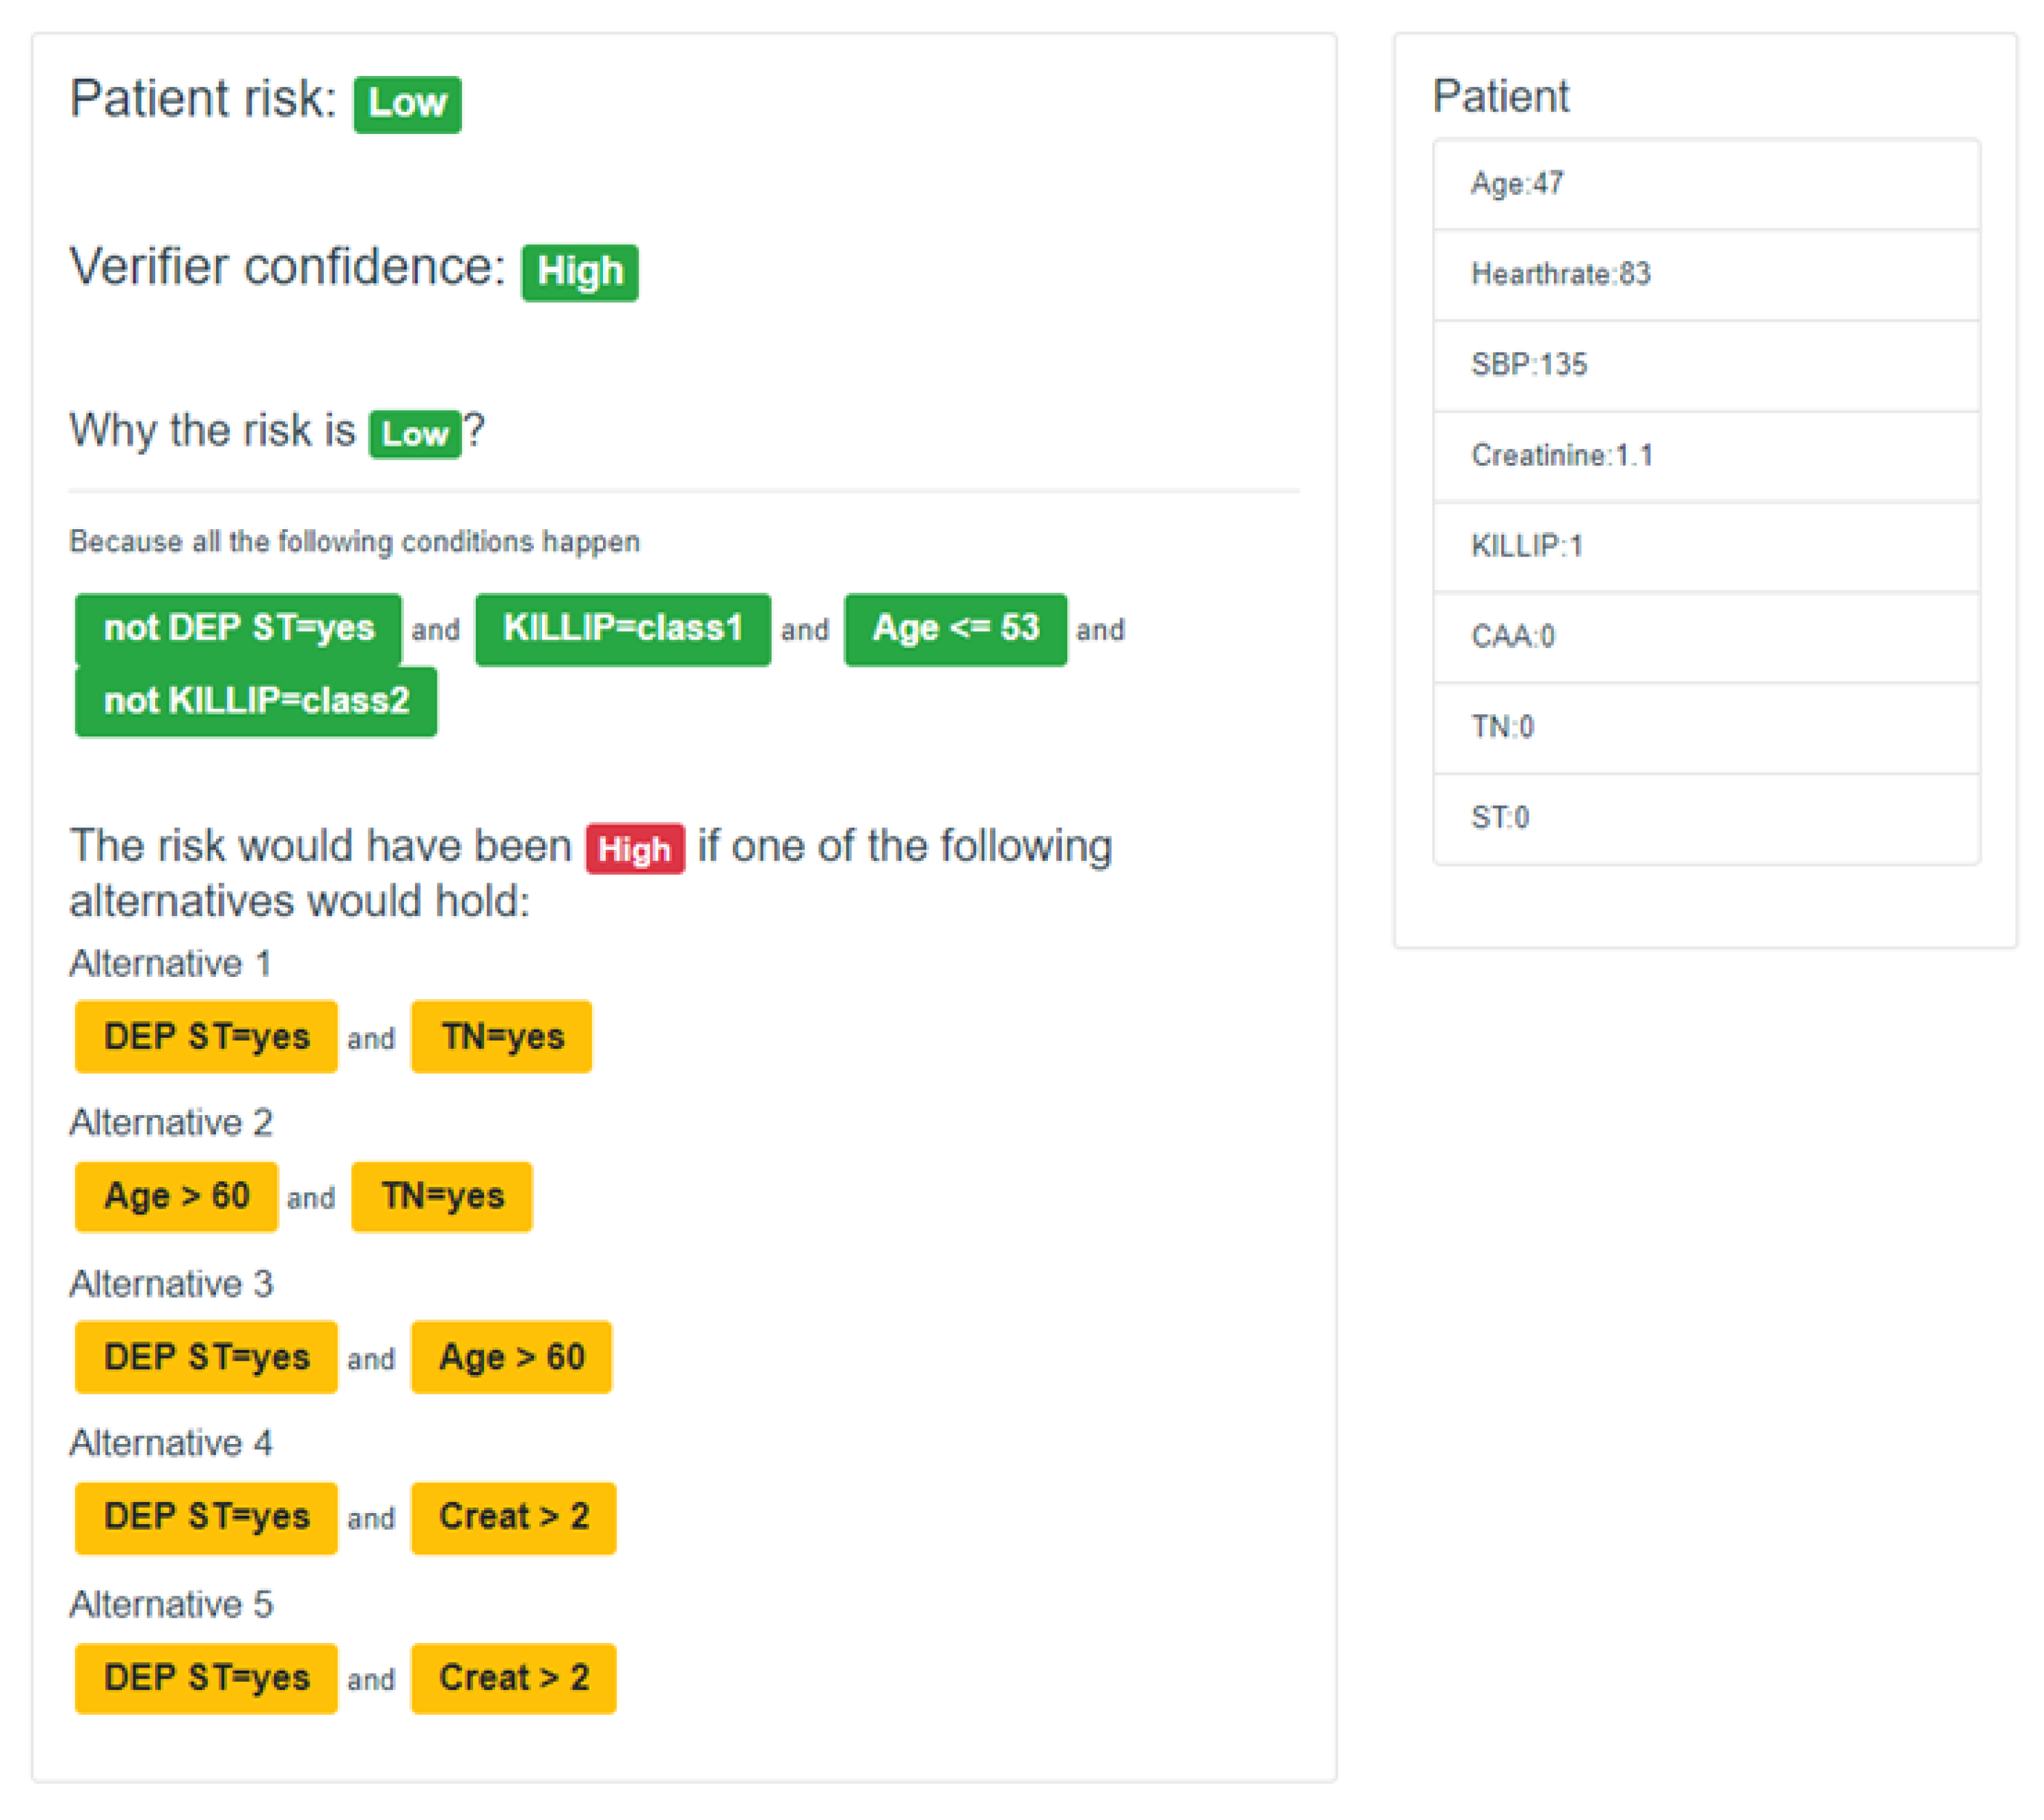The height and width of the screenshot is (1820, 2044).
Task: Click the SBP:135 patient list item
Action: point(1707,366)
